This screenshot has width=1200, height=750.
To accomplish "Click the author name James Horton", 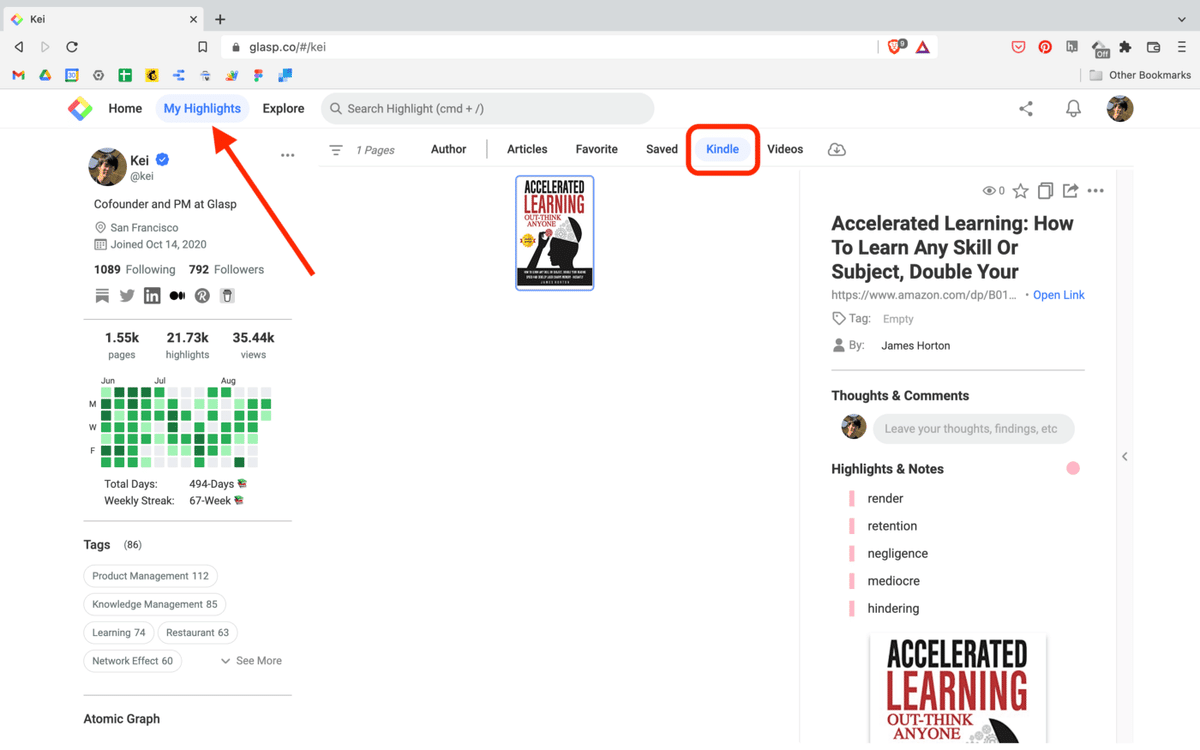I will click(916, 345).
